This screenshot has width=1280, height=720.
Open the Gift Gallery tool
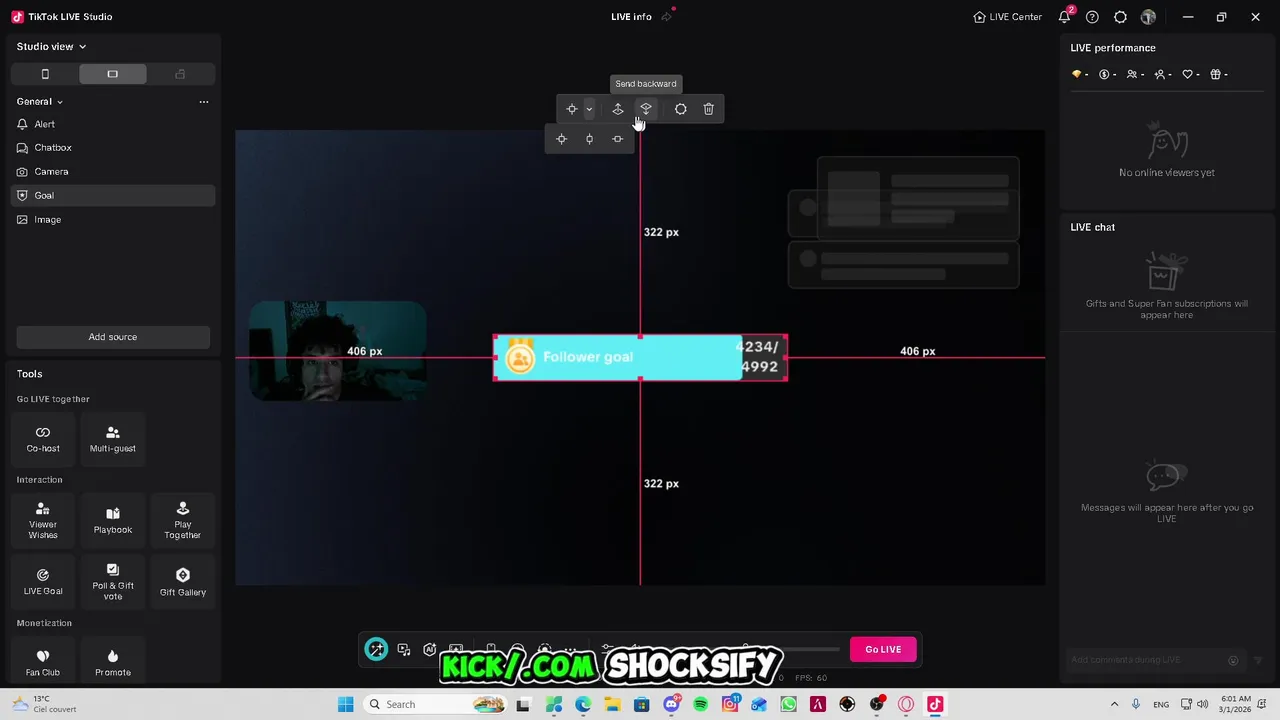(x=183, y=582)
